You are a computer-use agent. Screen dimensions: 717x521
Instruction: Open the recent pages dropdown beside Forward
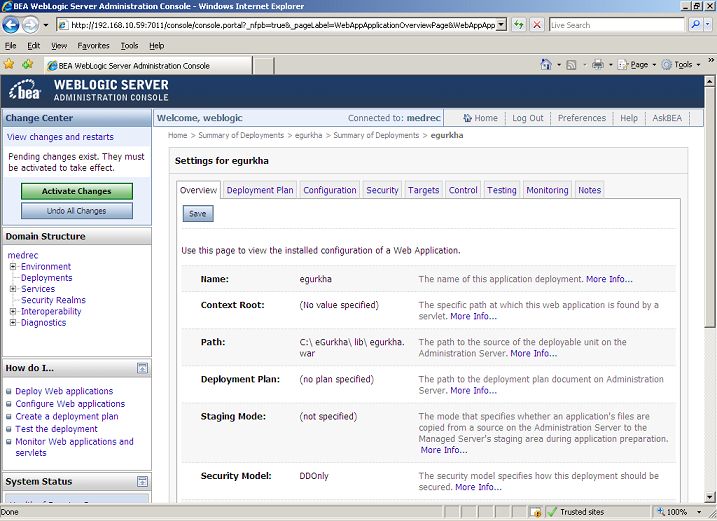point(46,25)
